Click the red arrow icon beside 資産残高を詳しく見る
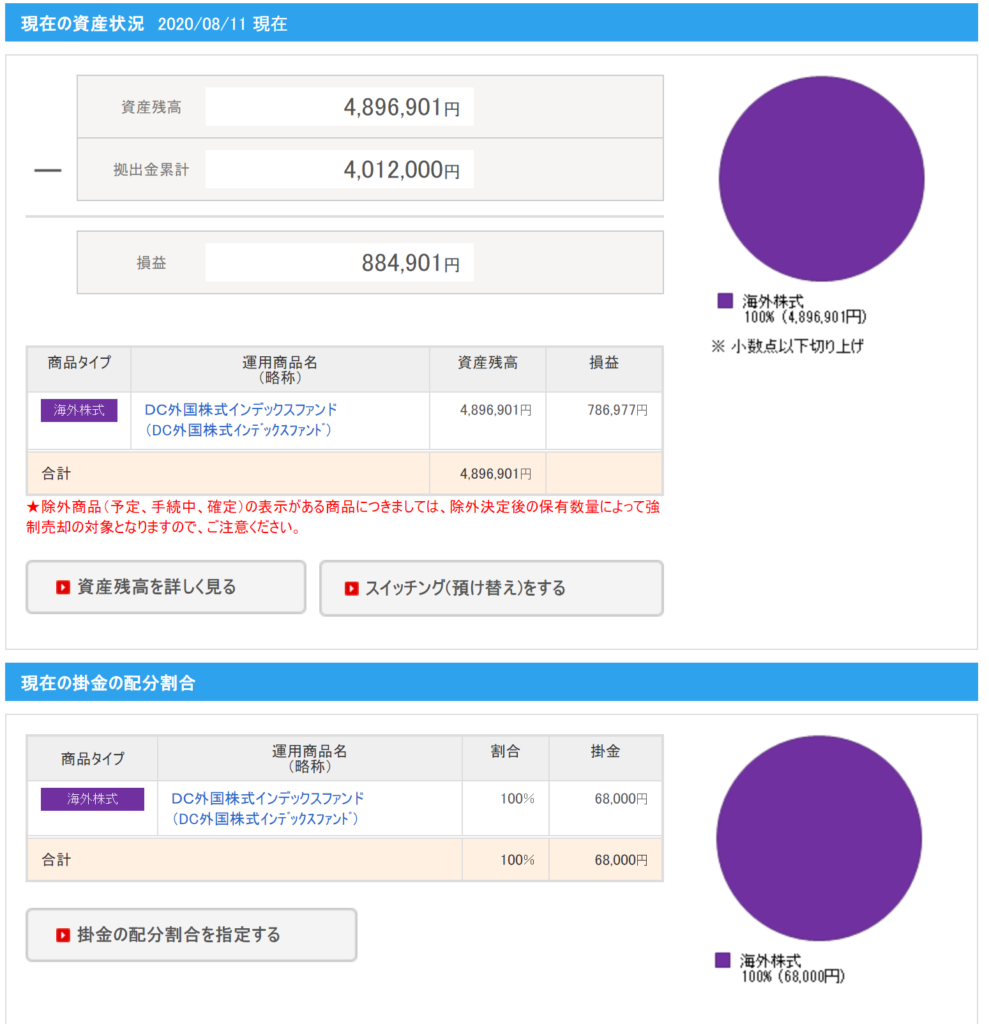989x1024 pixels. coord(63,588)
